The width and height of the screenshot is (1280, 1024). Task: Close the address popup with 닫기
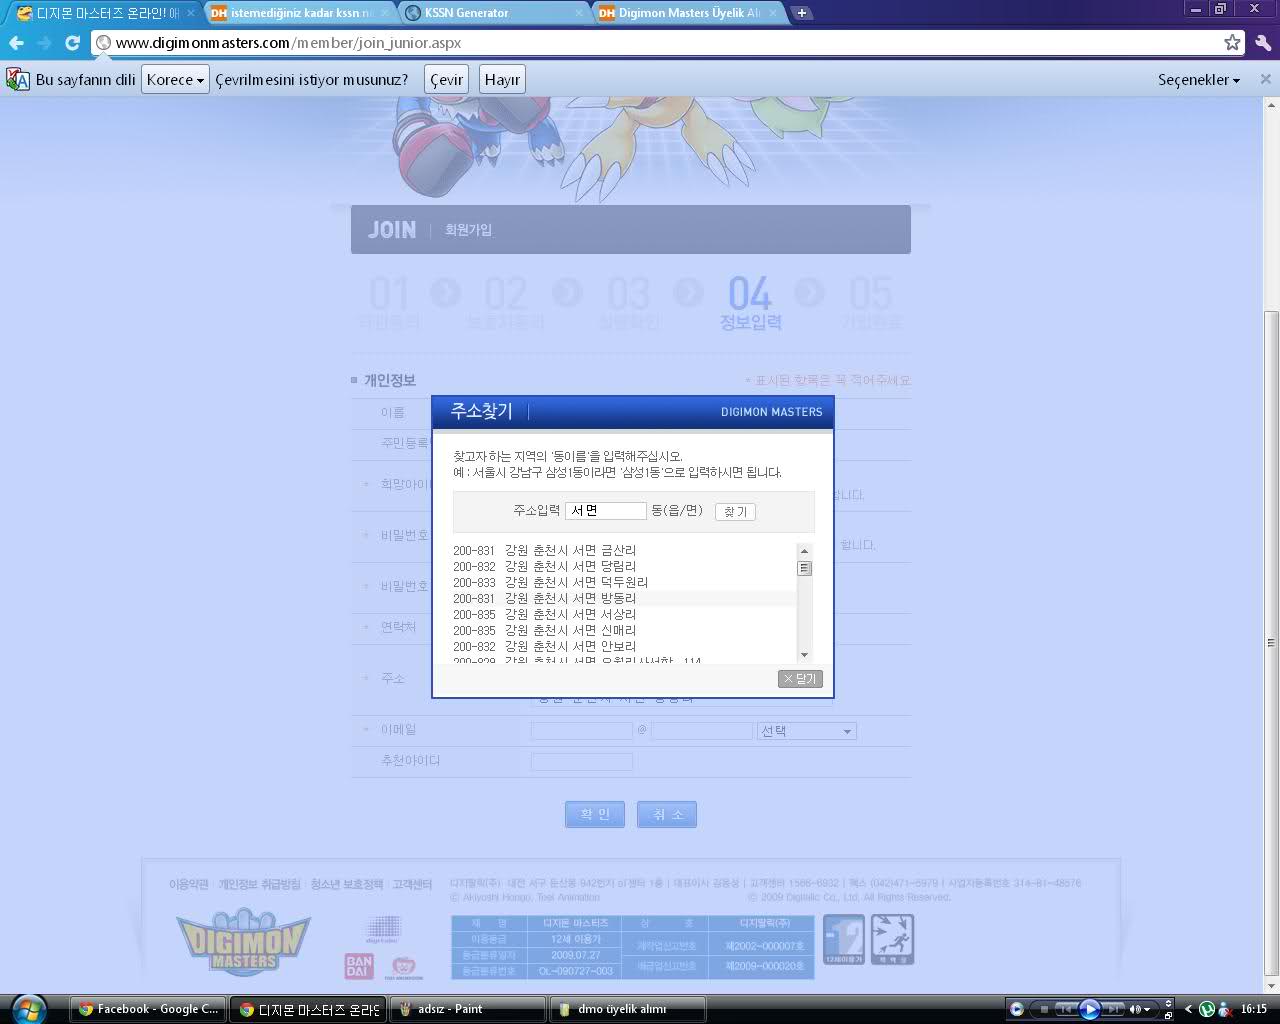tap(800, 679)
